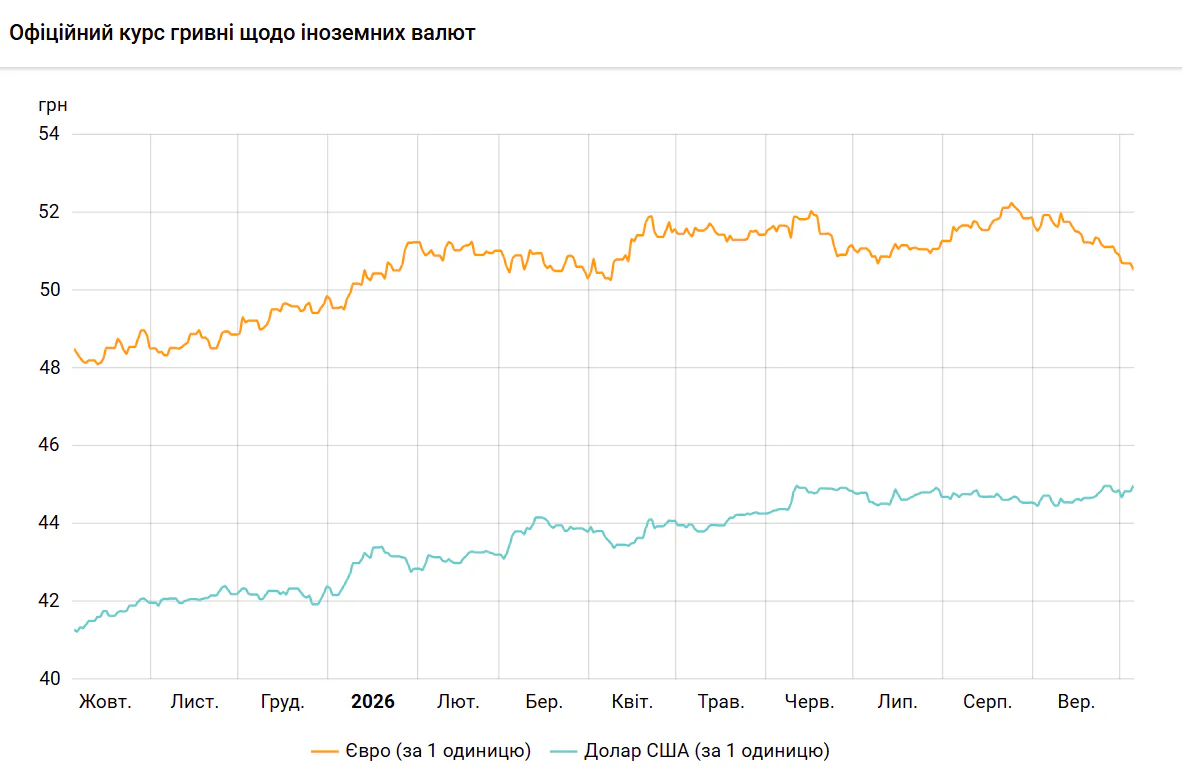This screenshot has width=1182, height=768.
Task: Select the 'Серп.' month label
Action: coord(988,702)
